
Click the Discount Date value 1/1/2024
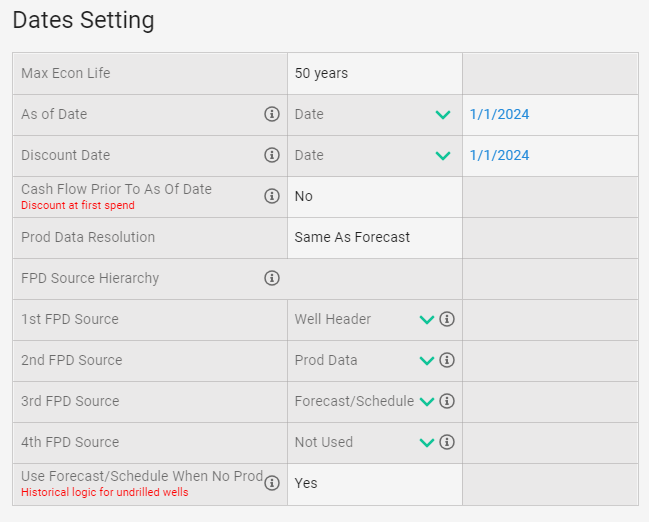[499, 155]
